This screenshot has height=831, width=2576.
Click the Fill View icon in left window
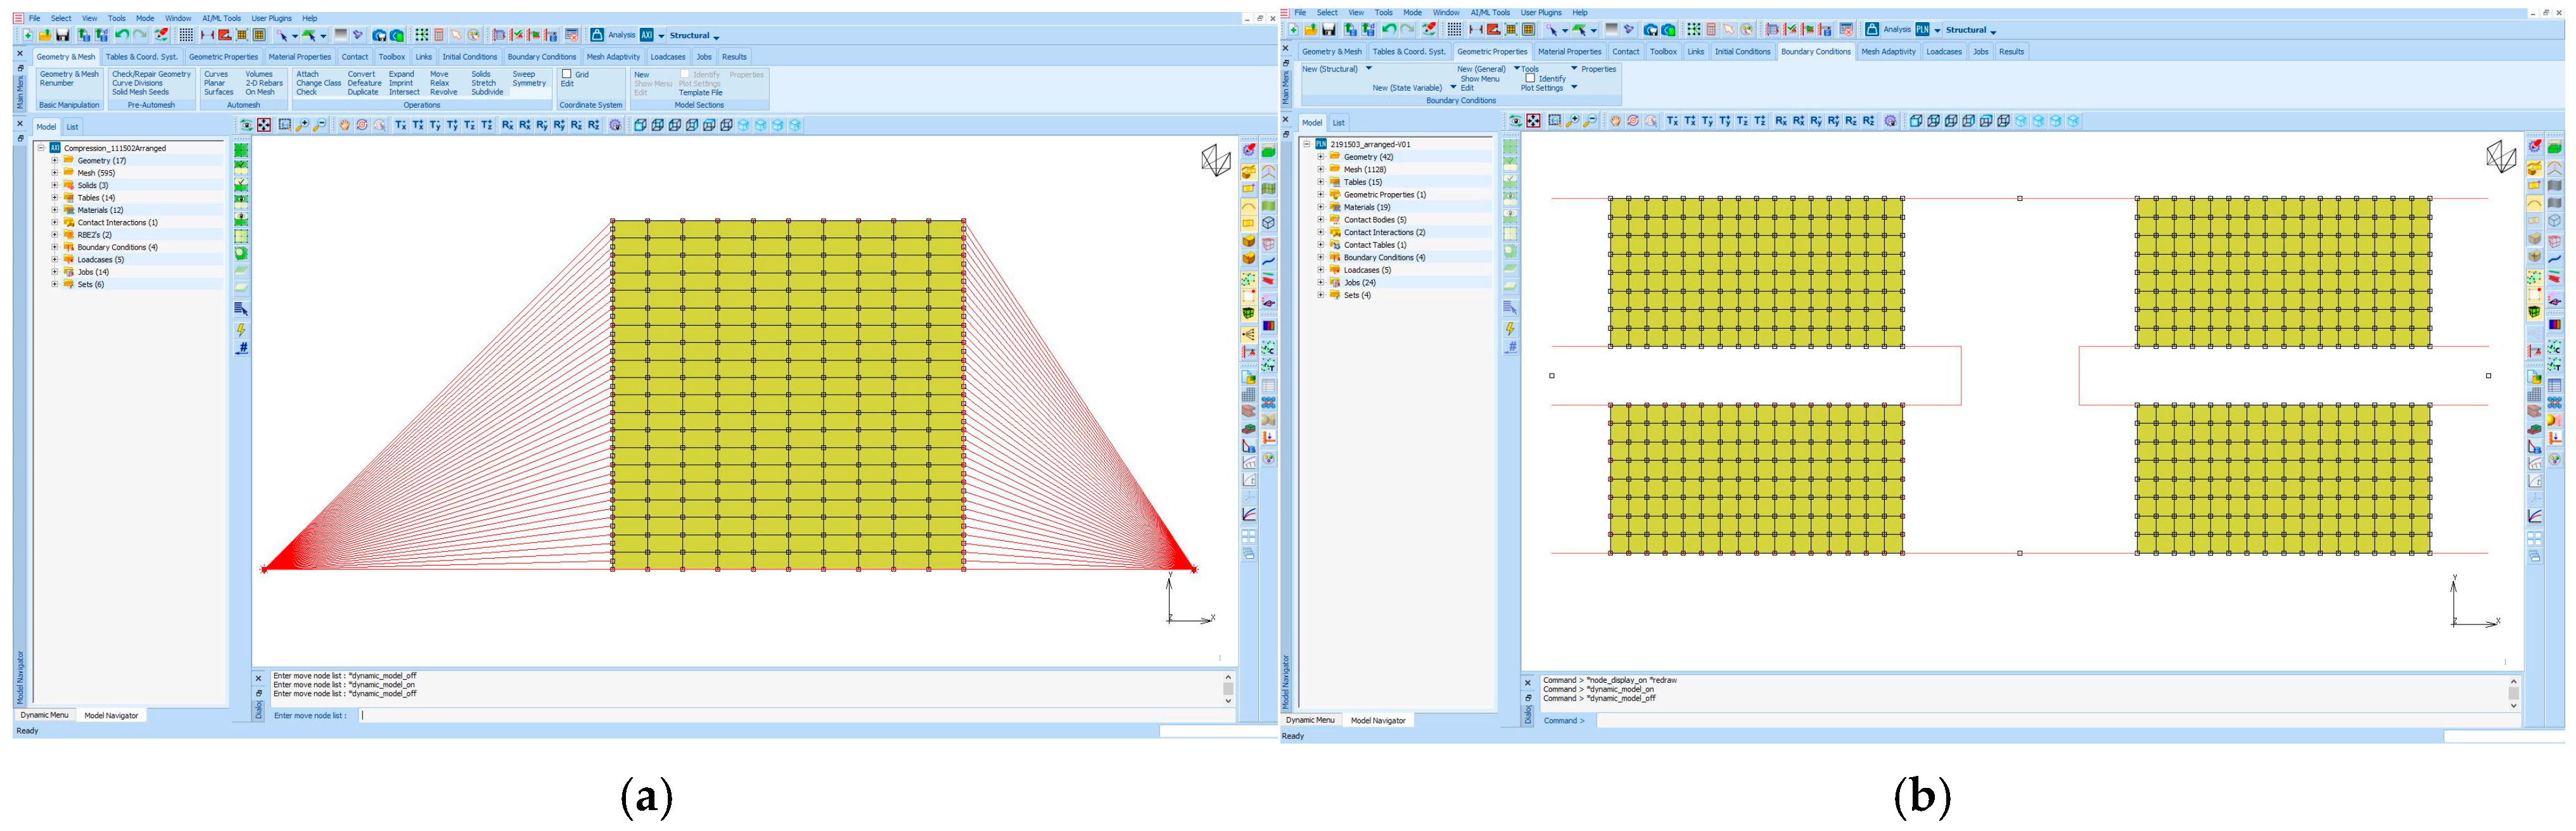click(264, 125)
